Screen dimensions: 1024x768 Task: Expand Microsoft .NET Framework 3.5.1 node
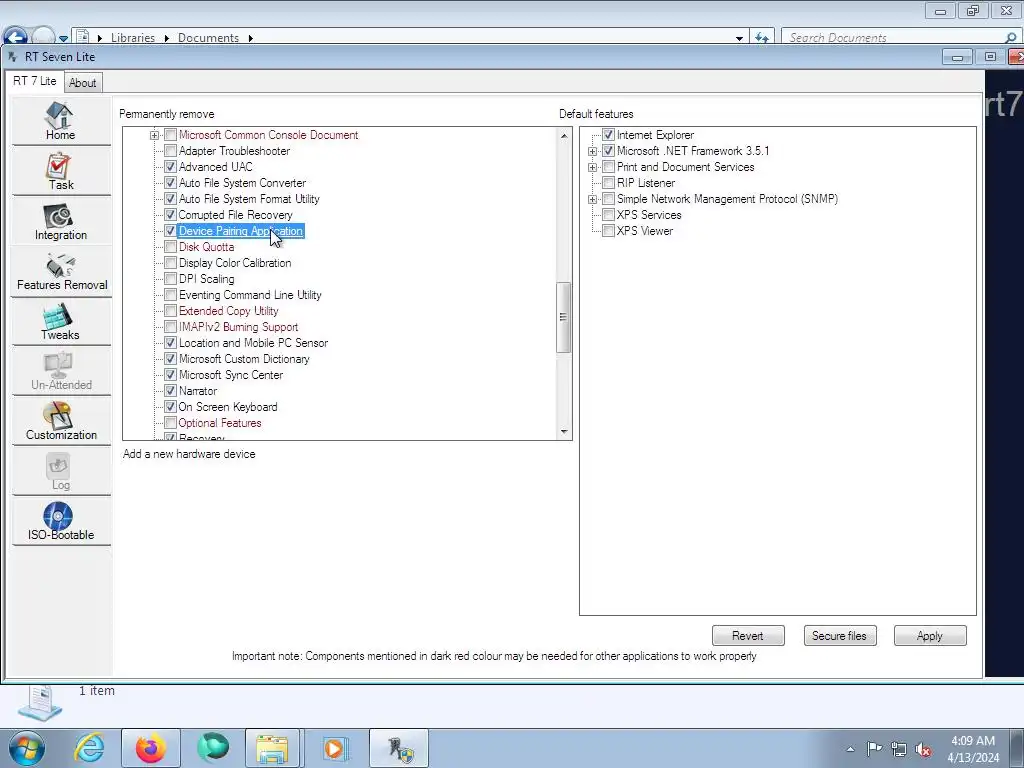pos(592,152)
